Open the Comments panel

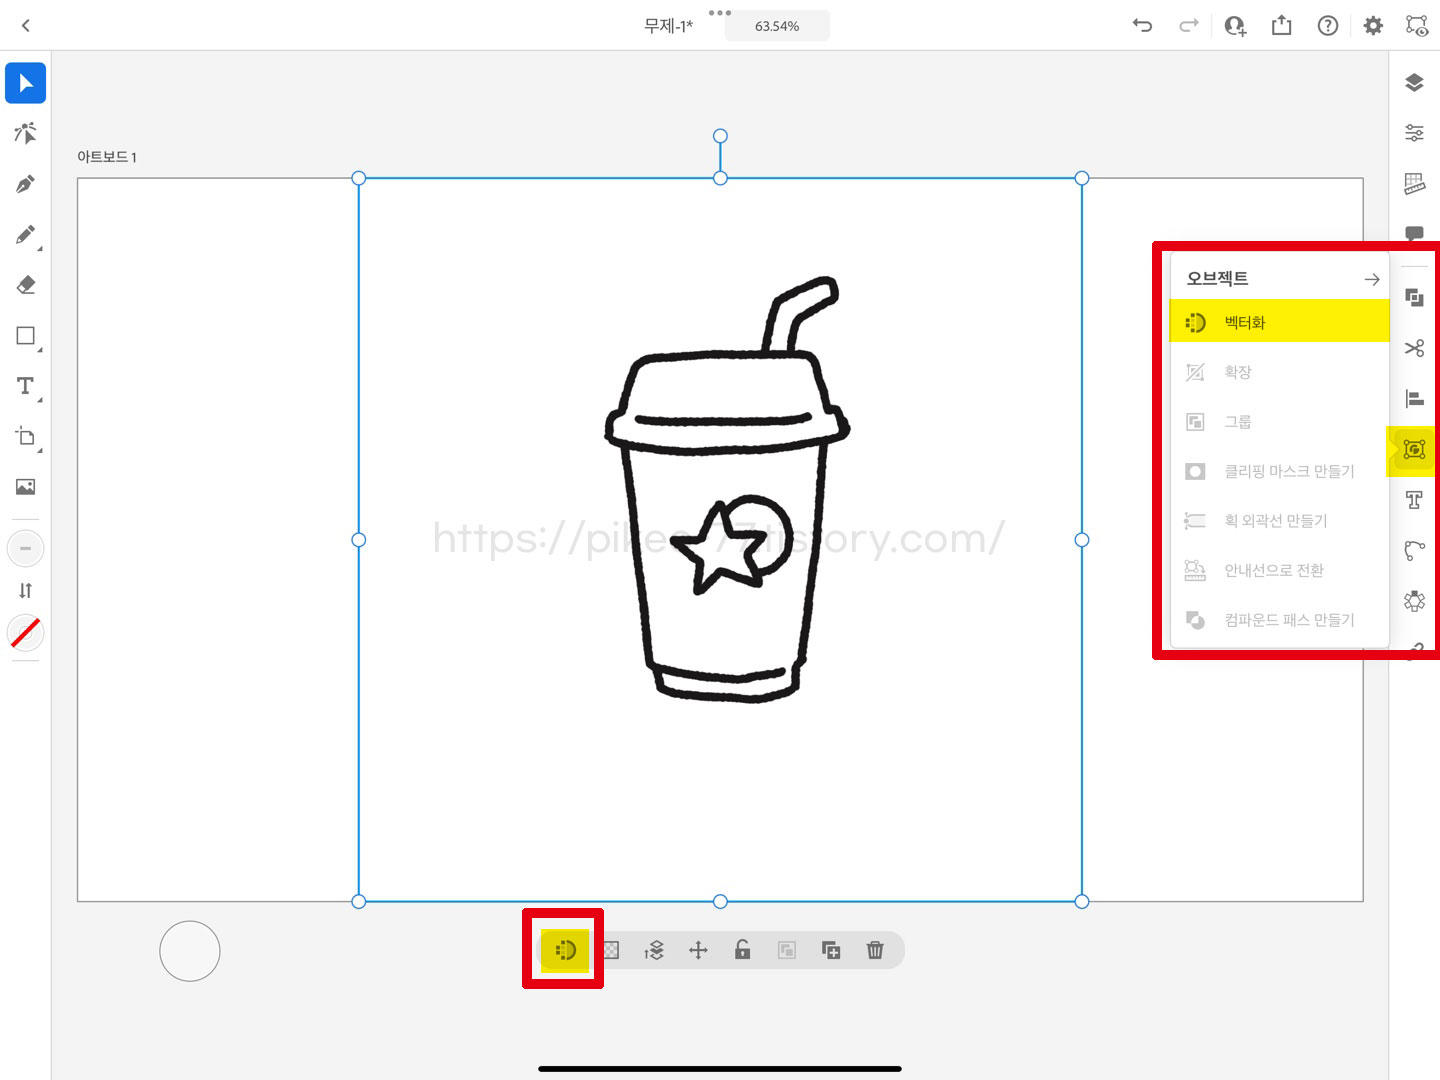pos(1414,234)
